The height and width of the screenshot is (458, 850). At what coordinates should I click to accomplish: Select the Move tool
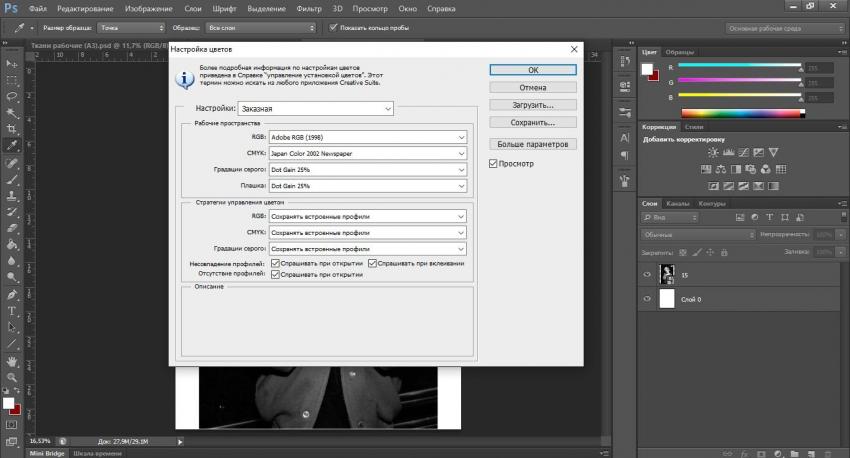click(x=12, y=63)
